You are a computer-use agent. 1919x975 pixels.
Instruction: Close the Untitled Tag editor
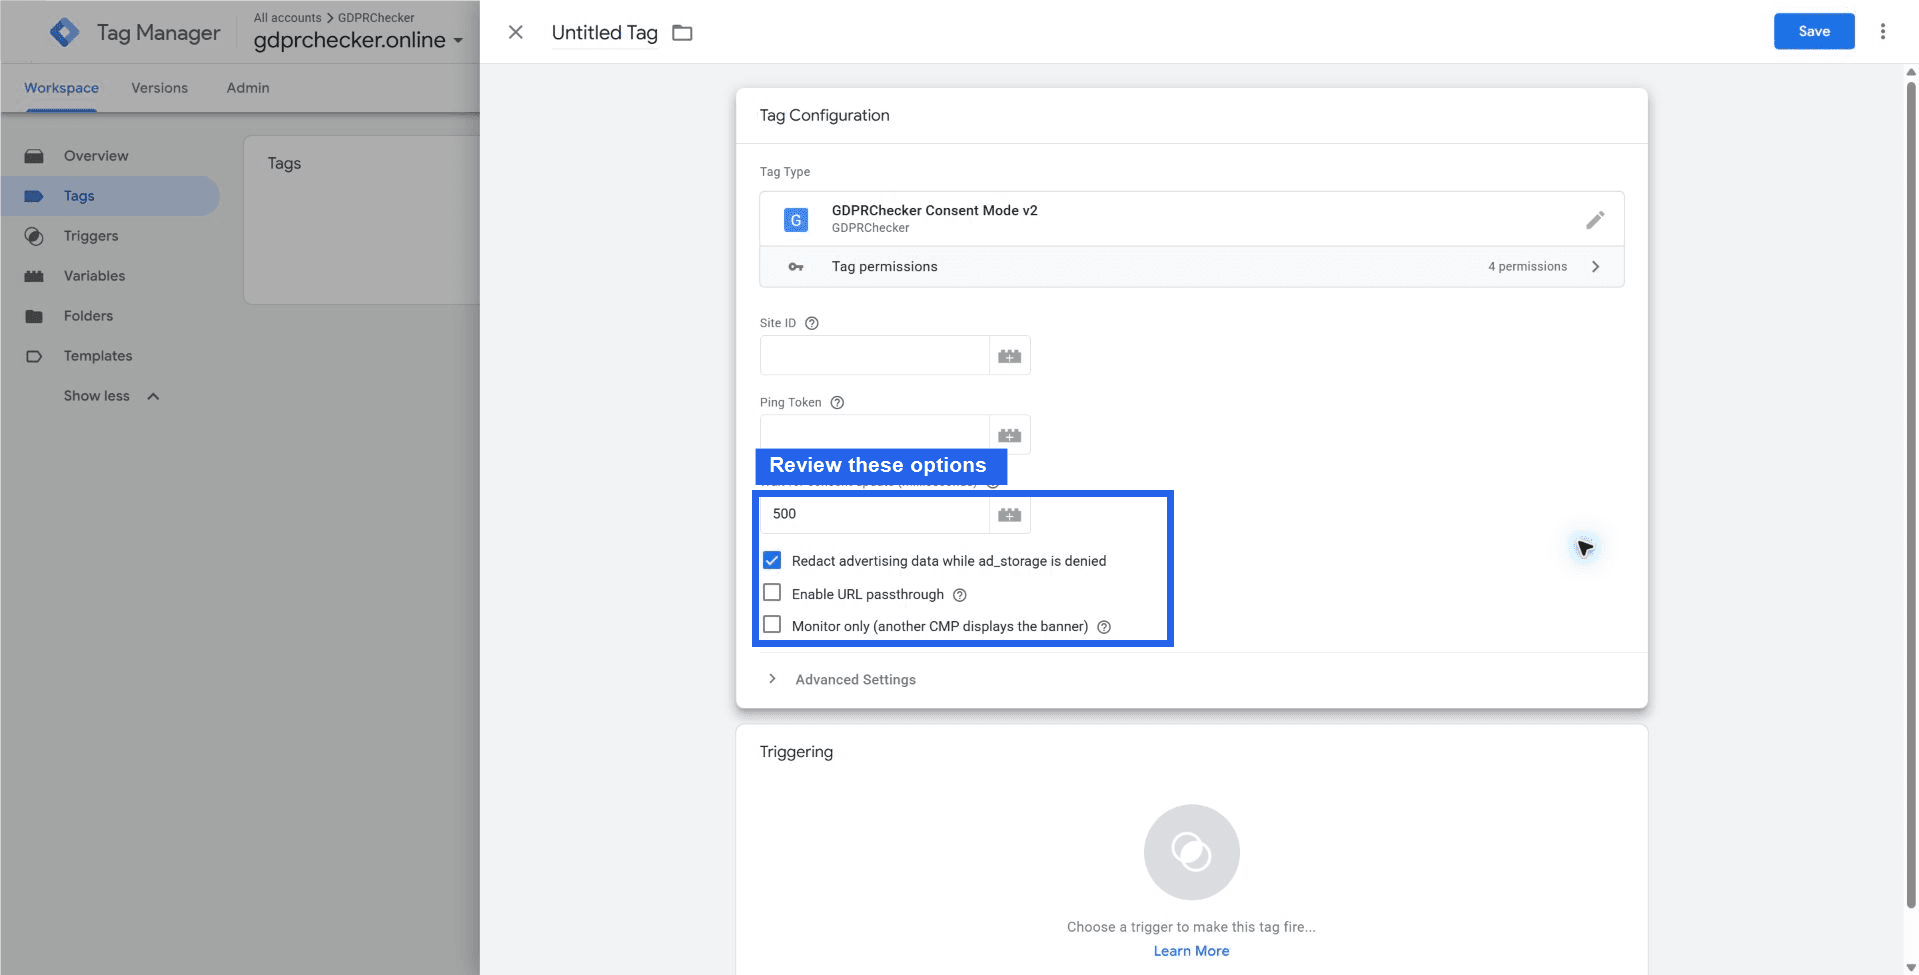click(516, 32)
